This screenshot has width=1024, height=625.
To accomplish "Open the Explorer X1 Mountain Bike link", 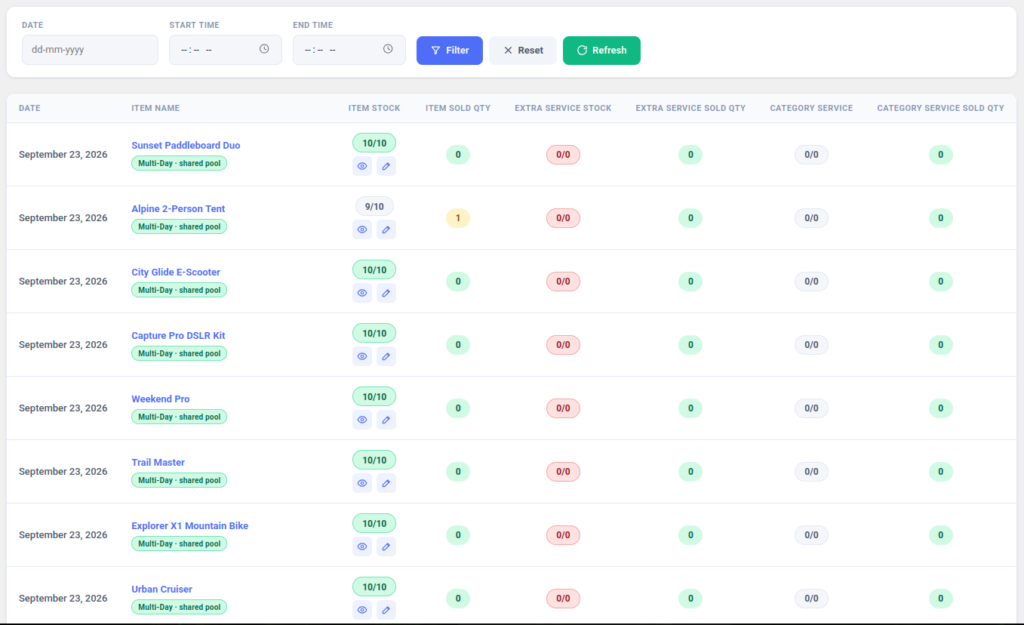I will coord(189,526).
